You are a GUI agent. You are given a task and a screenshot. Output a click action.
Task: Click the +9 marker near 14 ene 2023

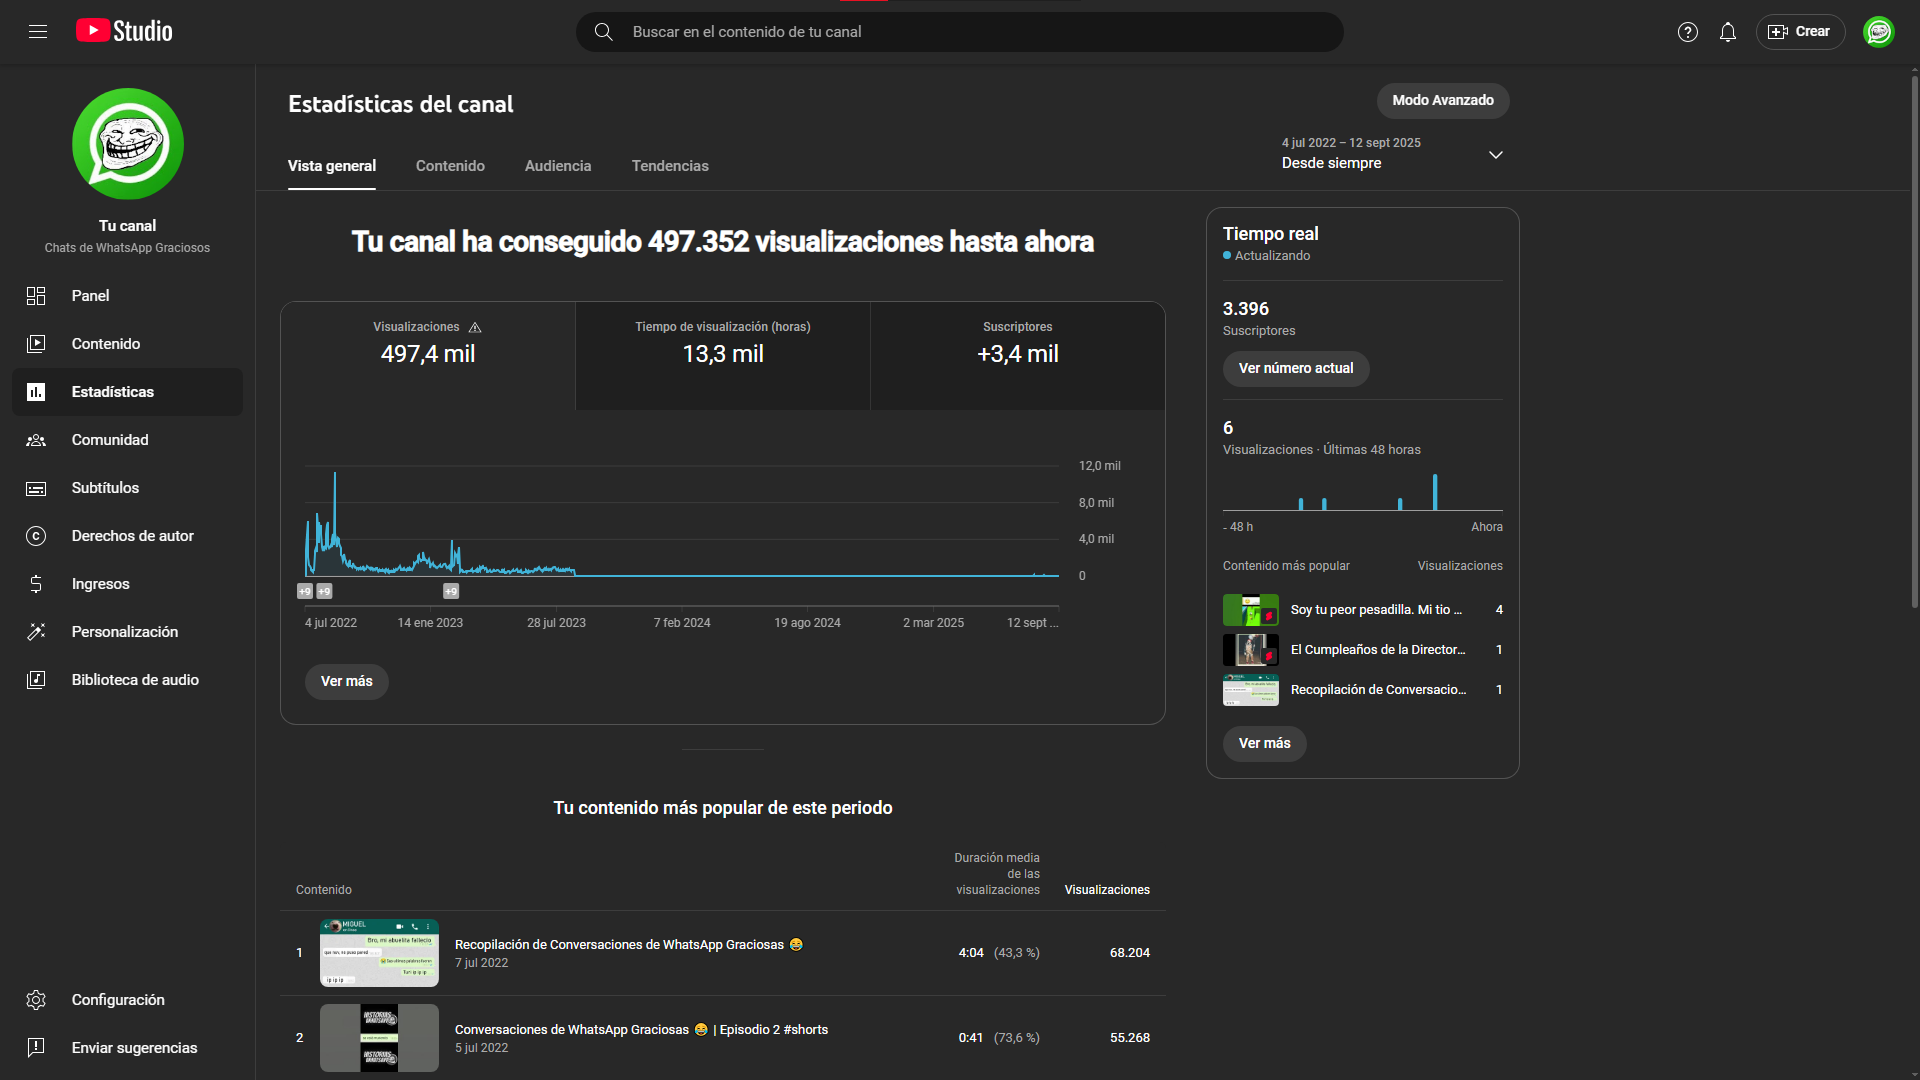[451, 592]
